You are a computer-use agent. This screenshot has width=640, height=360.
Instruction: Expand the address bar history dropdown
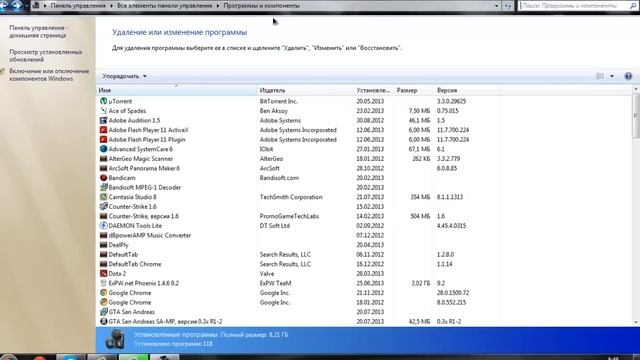tap(496, 6)
